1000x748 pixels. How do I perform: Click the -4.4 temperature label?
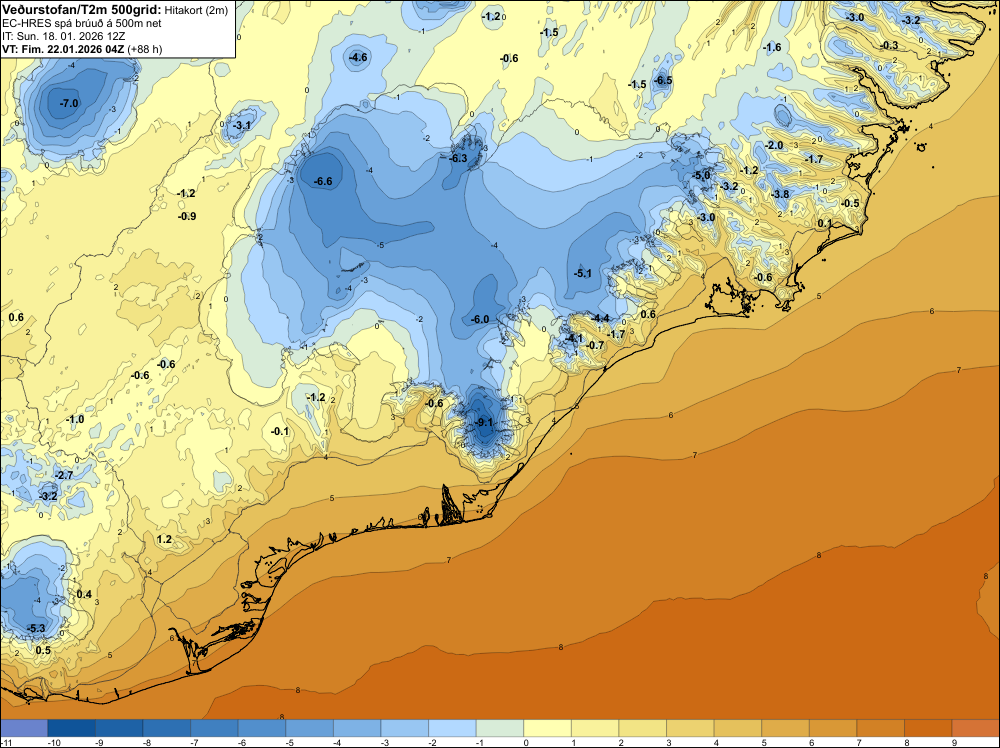tap(600, 318)
